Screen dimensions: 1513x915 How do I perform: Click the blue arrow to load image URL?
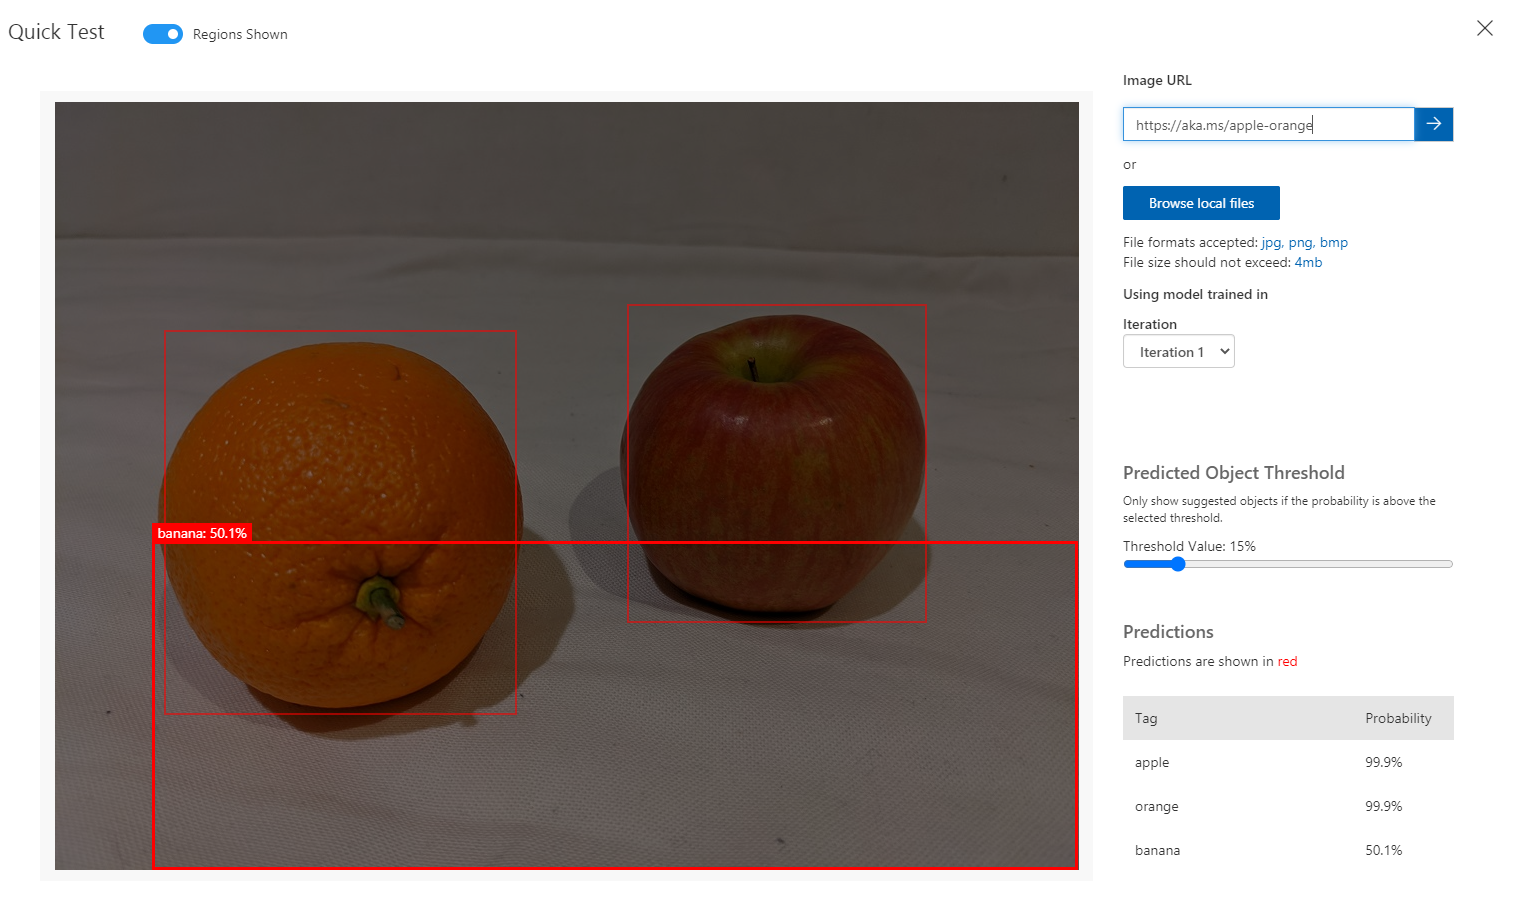pos(1433,124)
